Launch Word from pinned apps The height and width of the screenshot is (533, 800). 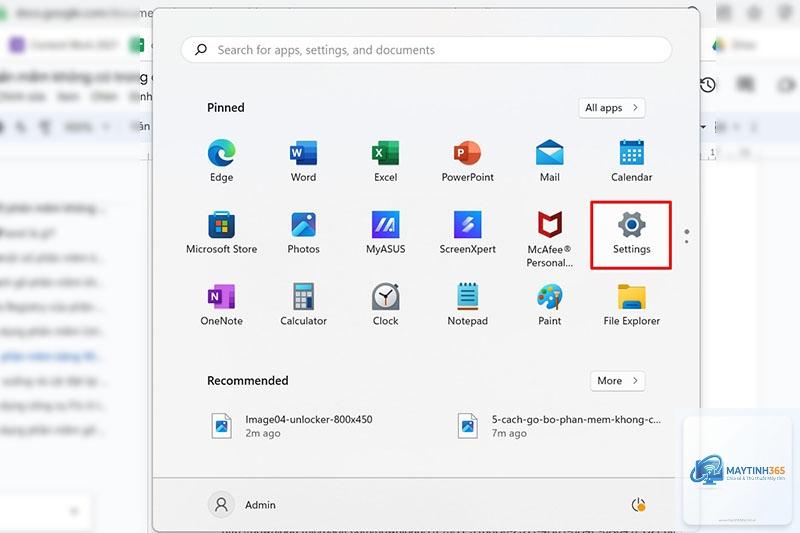point(304,161)
